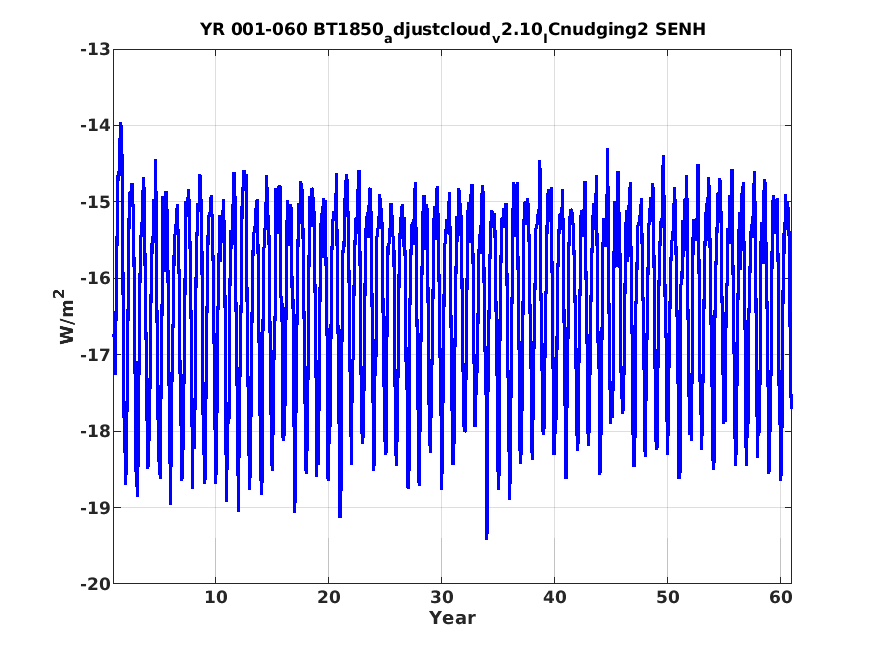This screenshot has width=875, height=656.
Task: Click the y-axis tick label '-19'
Action: pos(95,508)
